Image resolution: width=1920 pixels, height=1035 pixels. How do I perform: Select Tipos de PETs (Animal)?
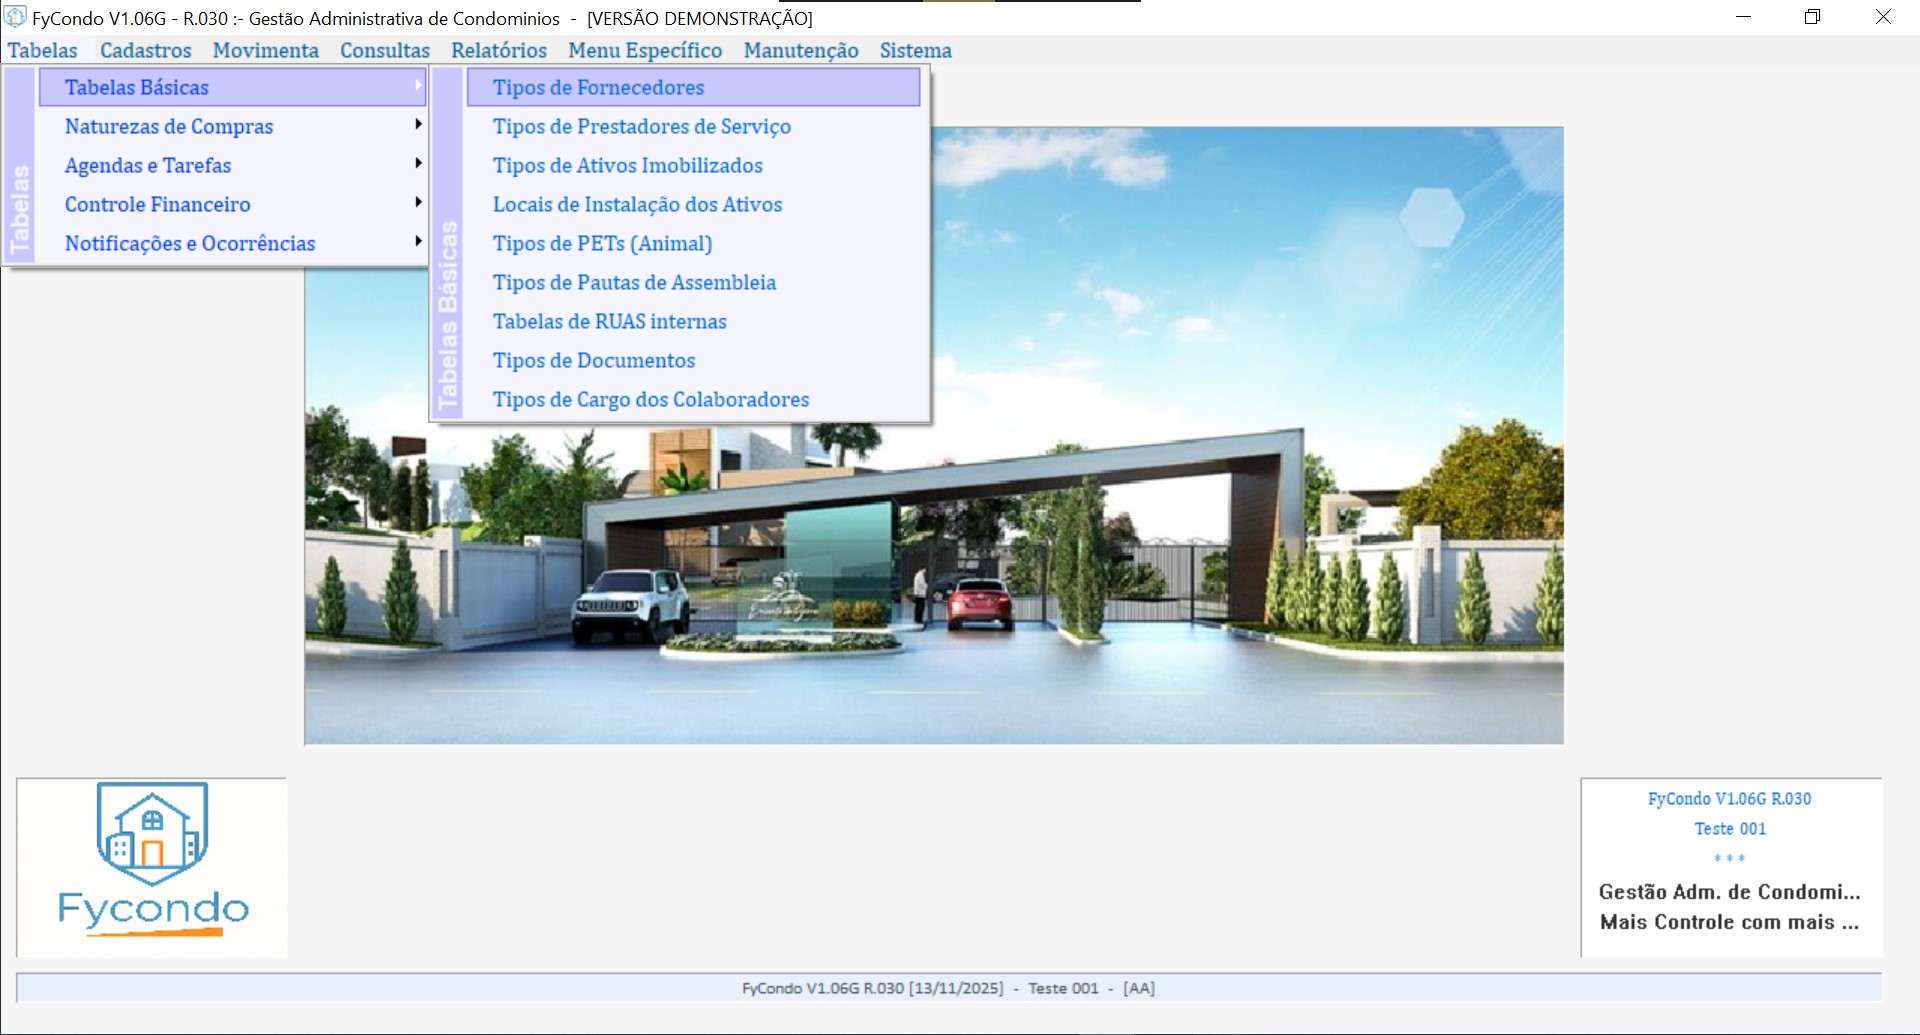pos(602,244)
